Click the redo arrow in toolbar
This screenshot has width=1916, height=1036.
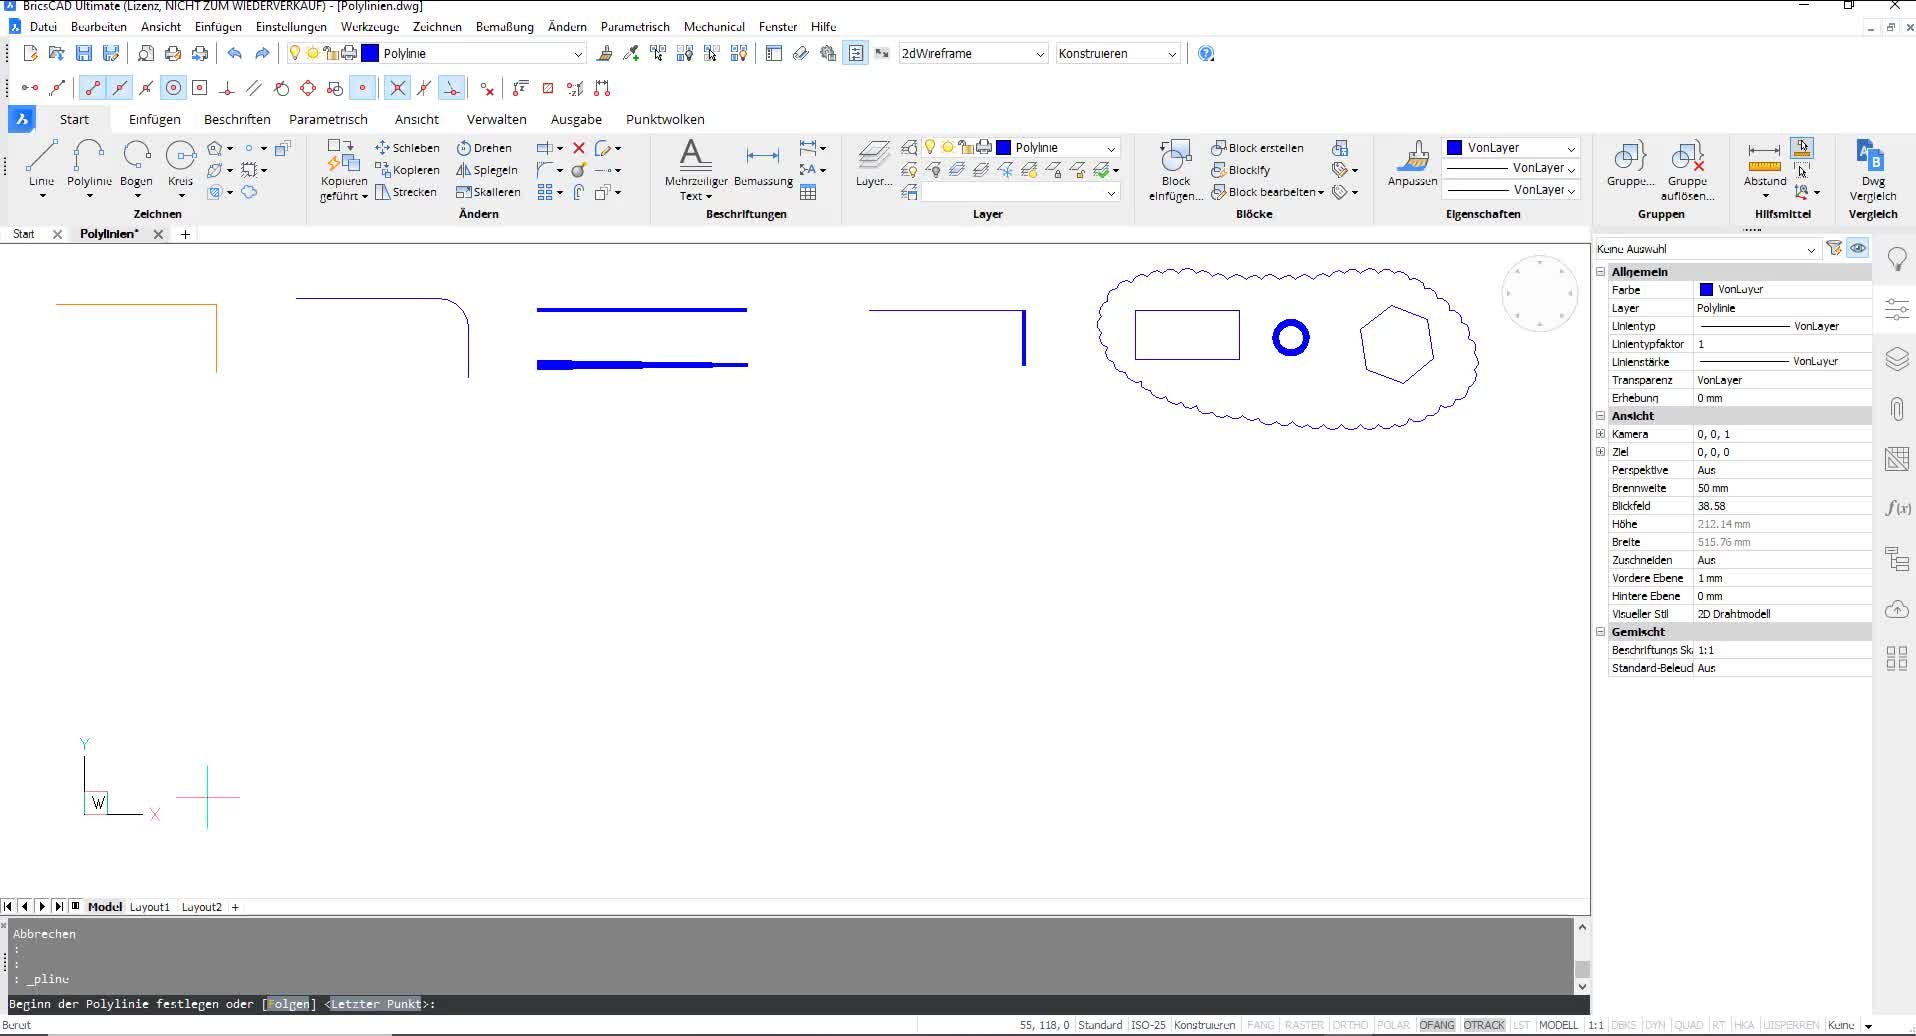[x=262, y=54]
